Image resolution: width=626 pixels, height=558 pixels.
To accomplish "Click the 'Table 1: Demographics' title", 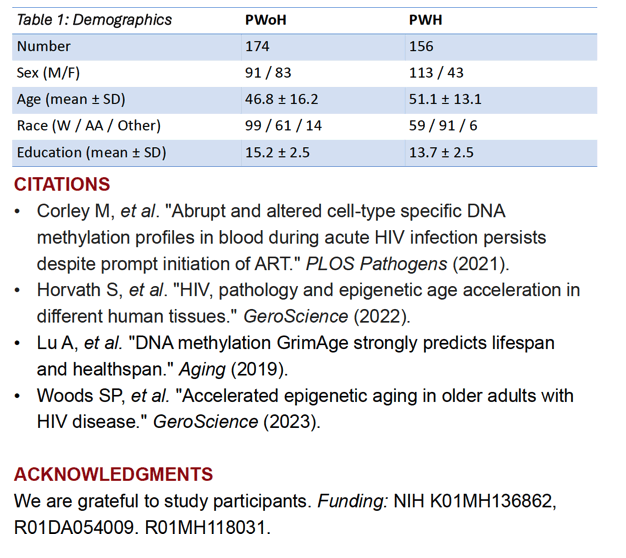I will (94, 20).
